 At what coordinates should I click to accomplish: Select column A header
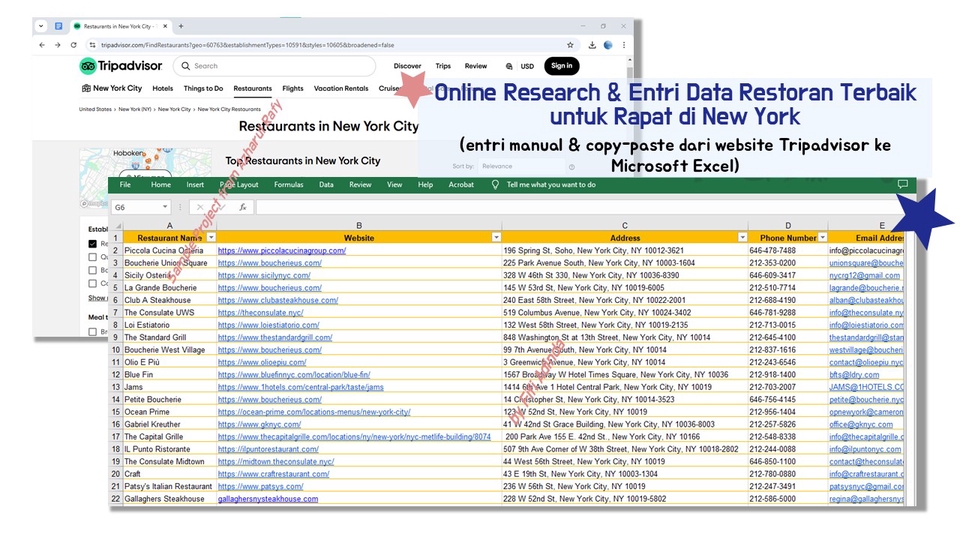coord(170,225)
